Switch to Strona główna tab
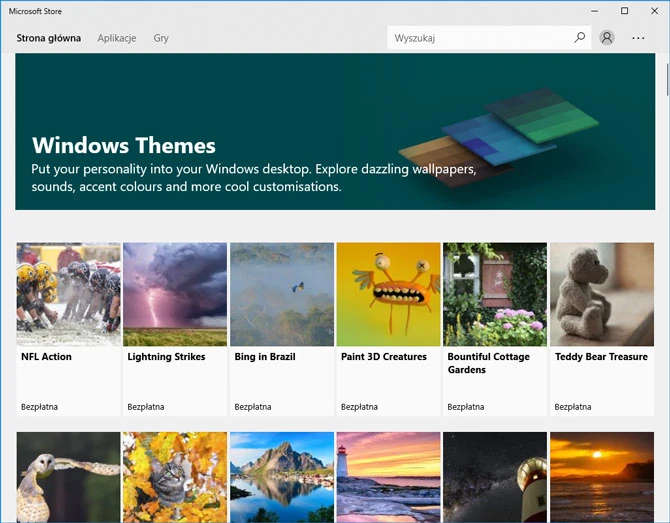Screen dimensions: 670x523 coord(49,38)
